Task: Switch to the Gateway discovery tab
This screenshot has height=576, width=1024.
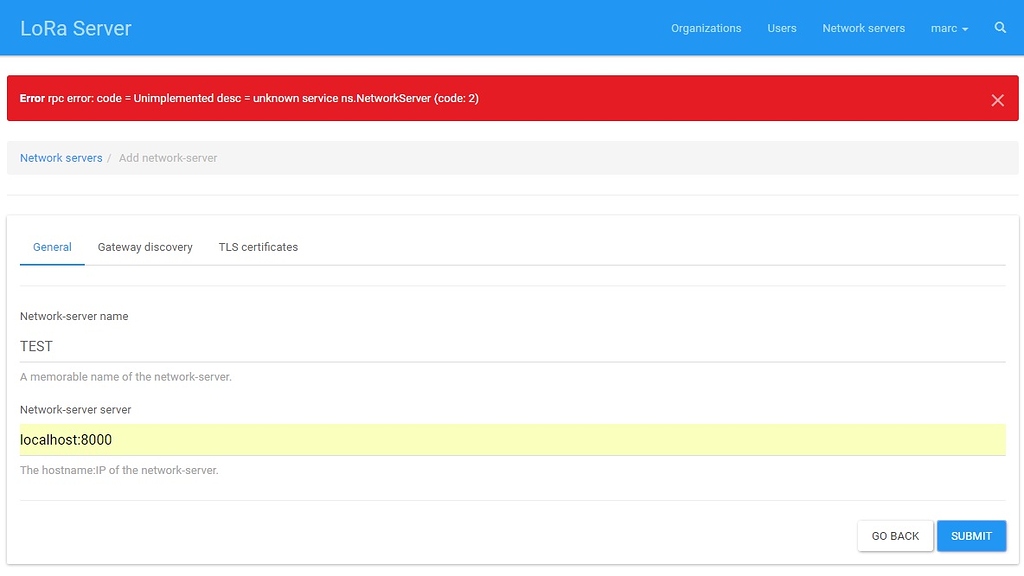Action: 145,247
